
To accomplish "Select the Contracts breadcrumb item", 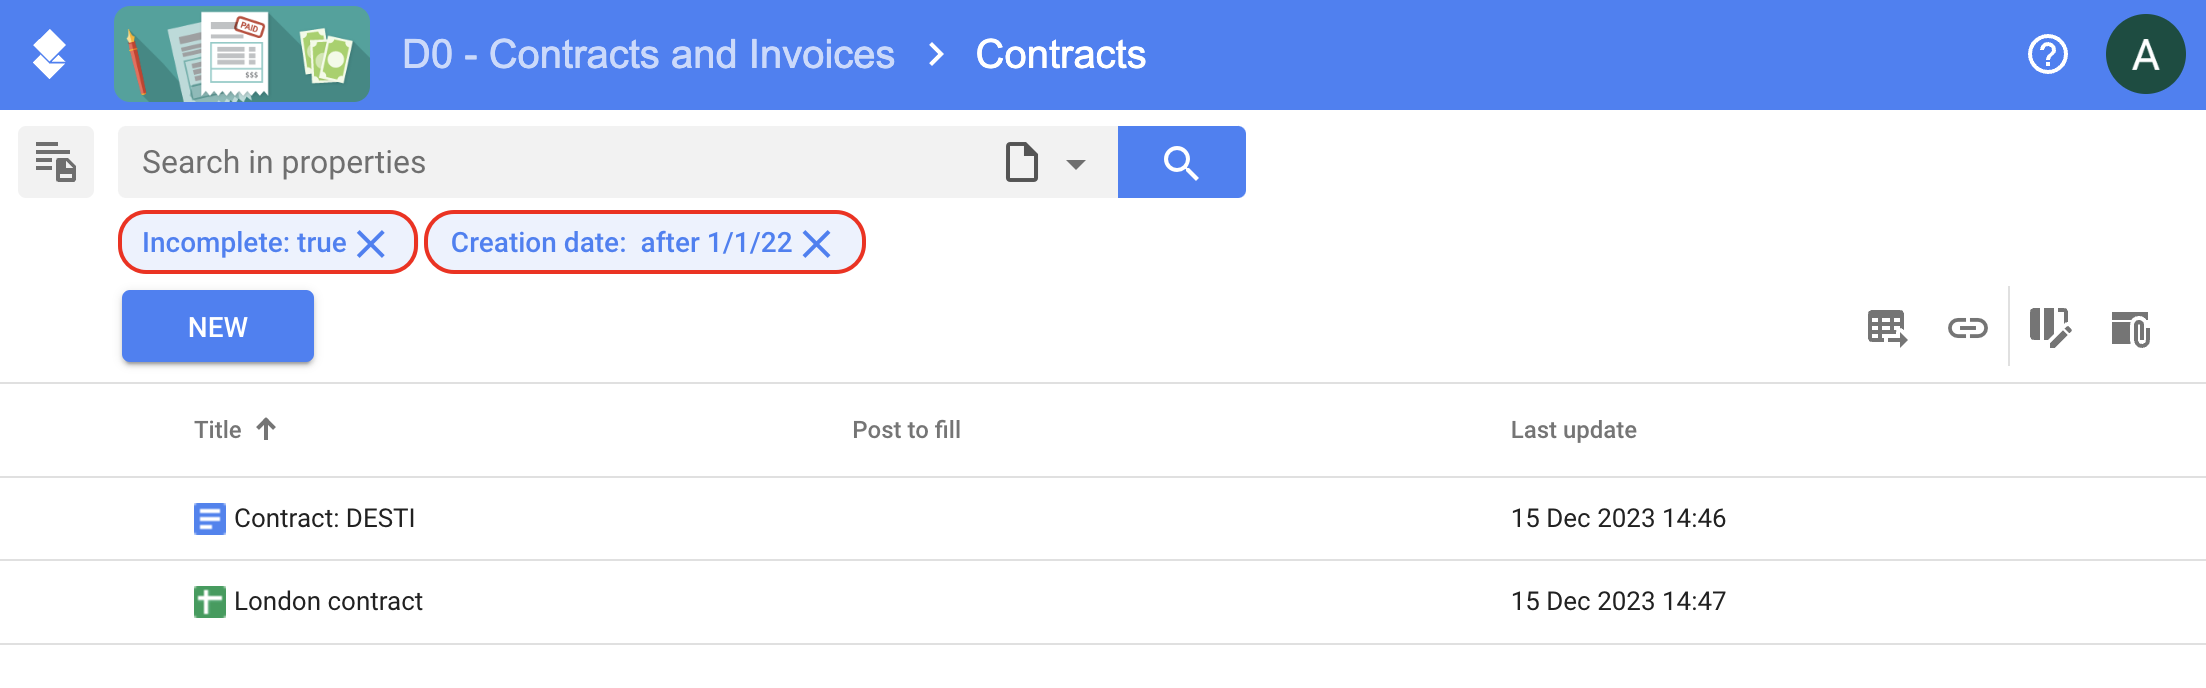I will (x=1060, y=54).
